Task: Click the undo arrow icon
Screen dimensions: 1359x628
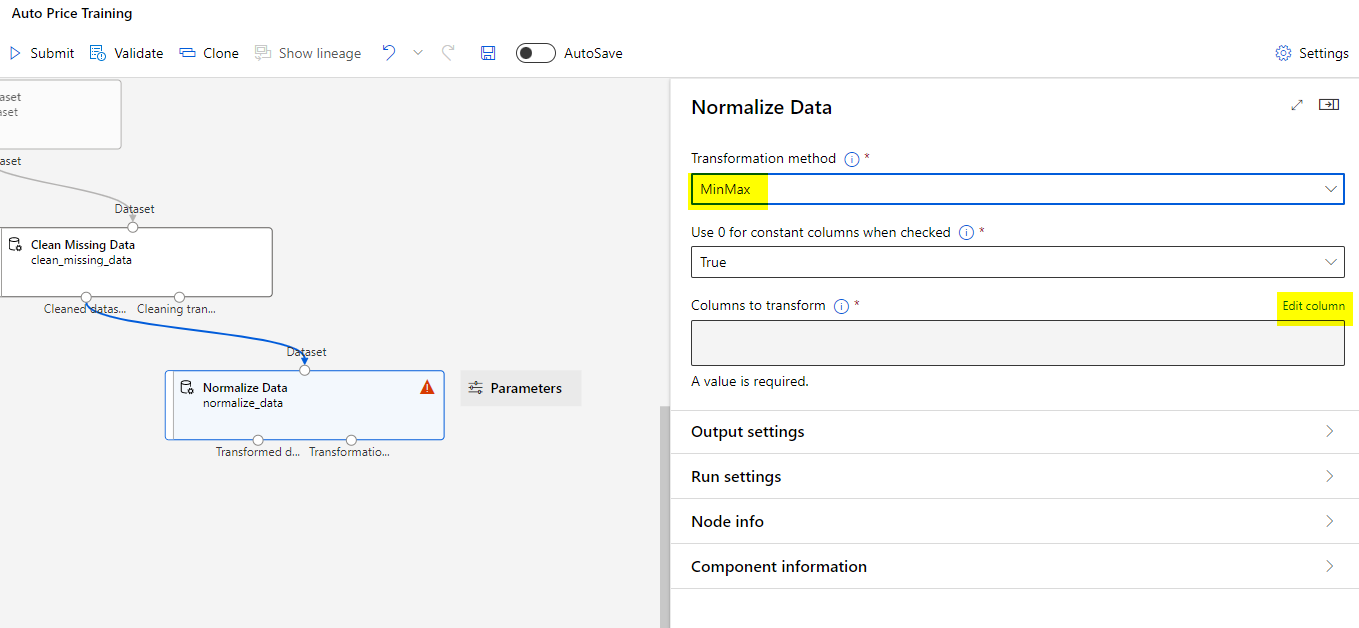Action: coord(389,53)
